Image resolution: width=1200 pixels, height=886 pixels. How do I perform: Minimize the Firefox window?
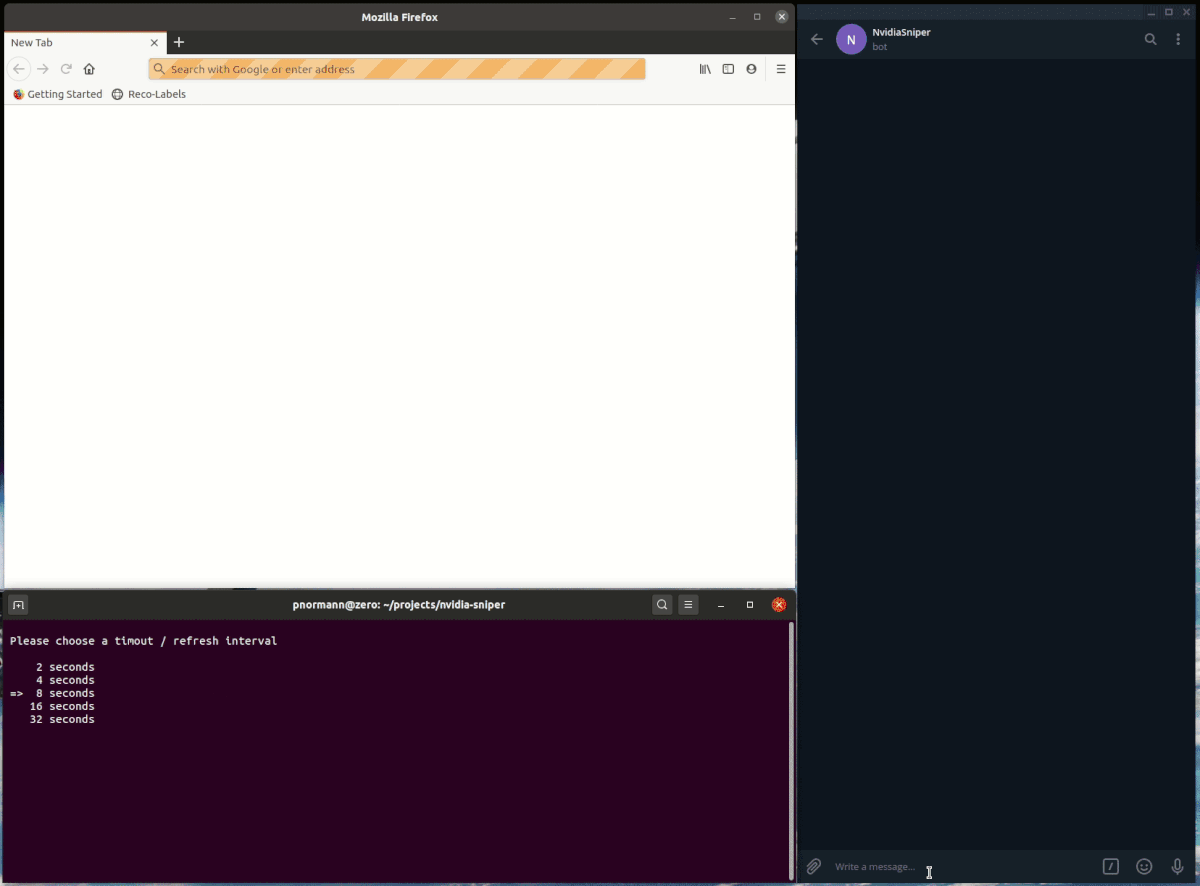tap(733, 17)
